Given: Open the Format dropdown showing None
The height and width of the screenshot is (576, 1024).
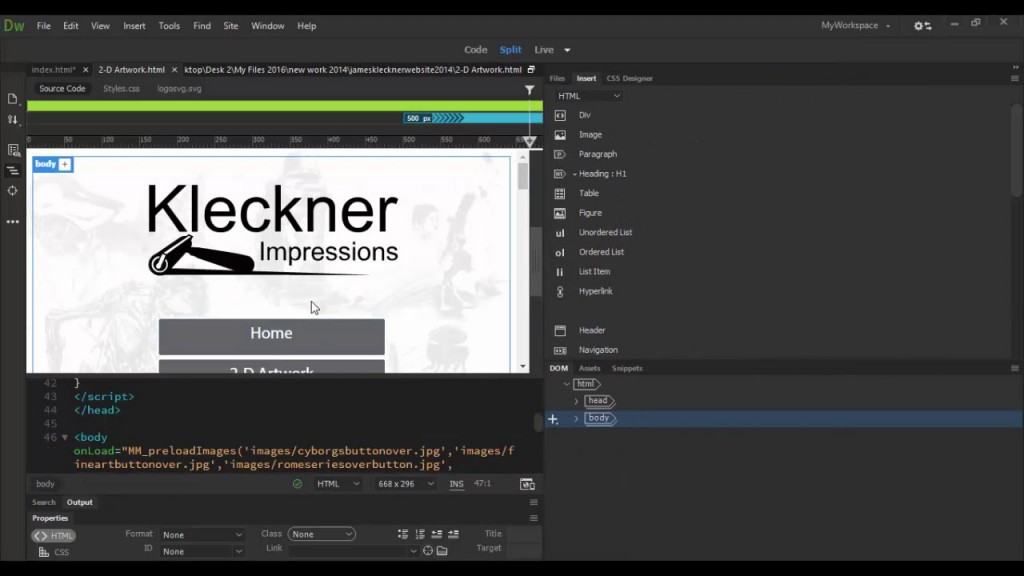Looking at the screenshot, I should [200, 534].
